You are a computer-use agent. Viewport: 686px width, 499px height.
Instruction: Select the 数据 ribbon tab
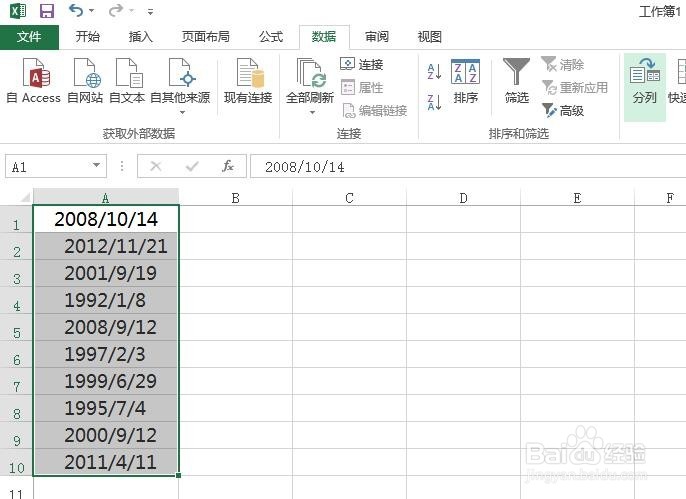coord(324,37)
